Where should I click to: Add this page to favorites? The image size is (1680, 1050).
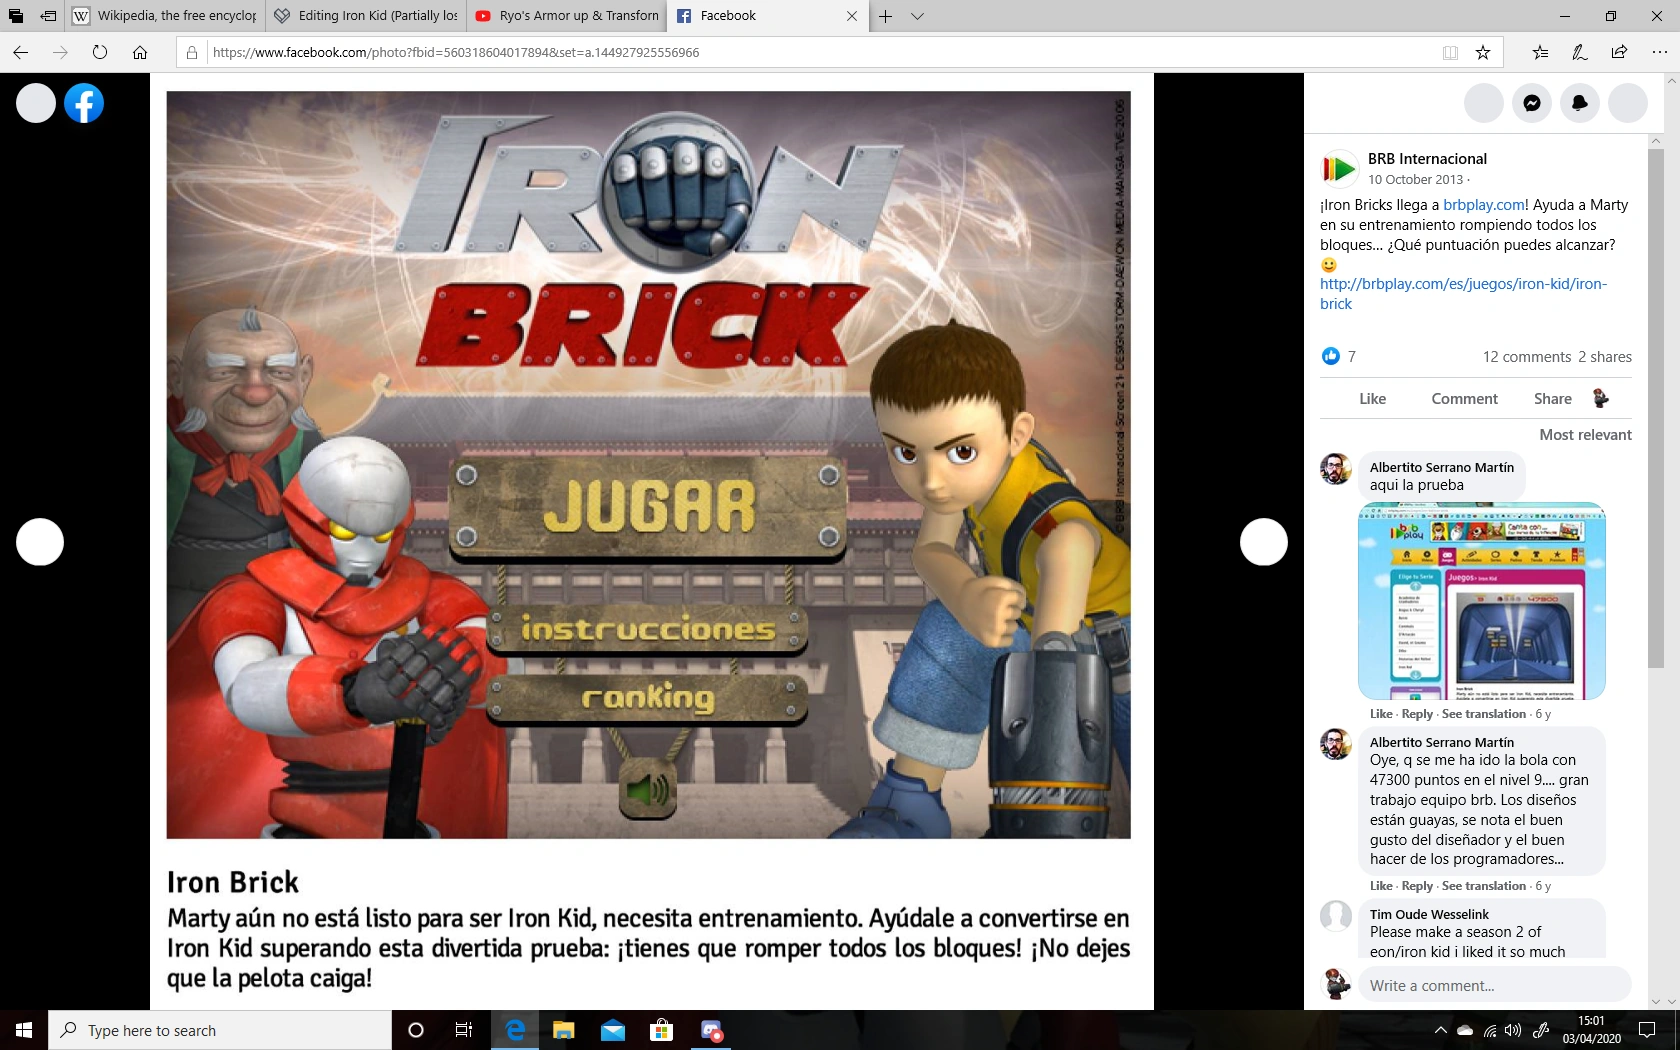pyautogui.click(x=1483, y=52)
